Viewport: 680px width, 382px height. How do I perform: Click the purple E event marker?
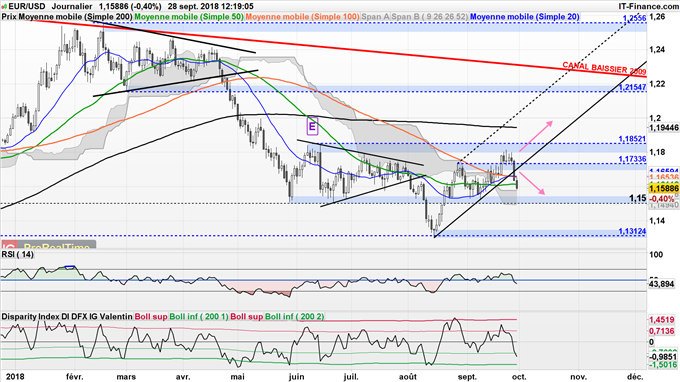(312, 127)
